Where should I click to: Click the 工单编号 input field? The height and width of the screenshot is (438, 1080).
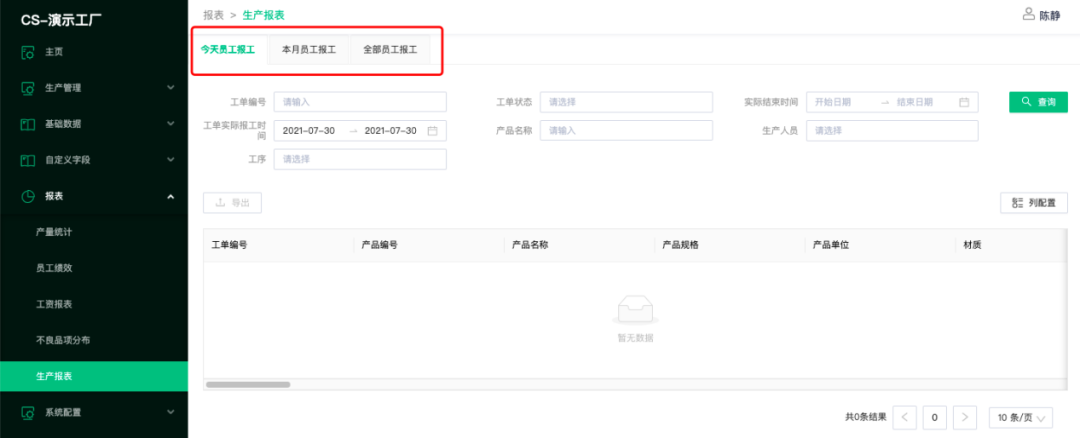click(x=360, y=102)
